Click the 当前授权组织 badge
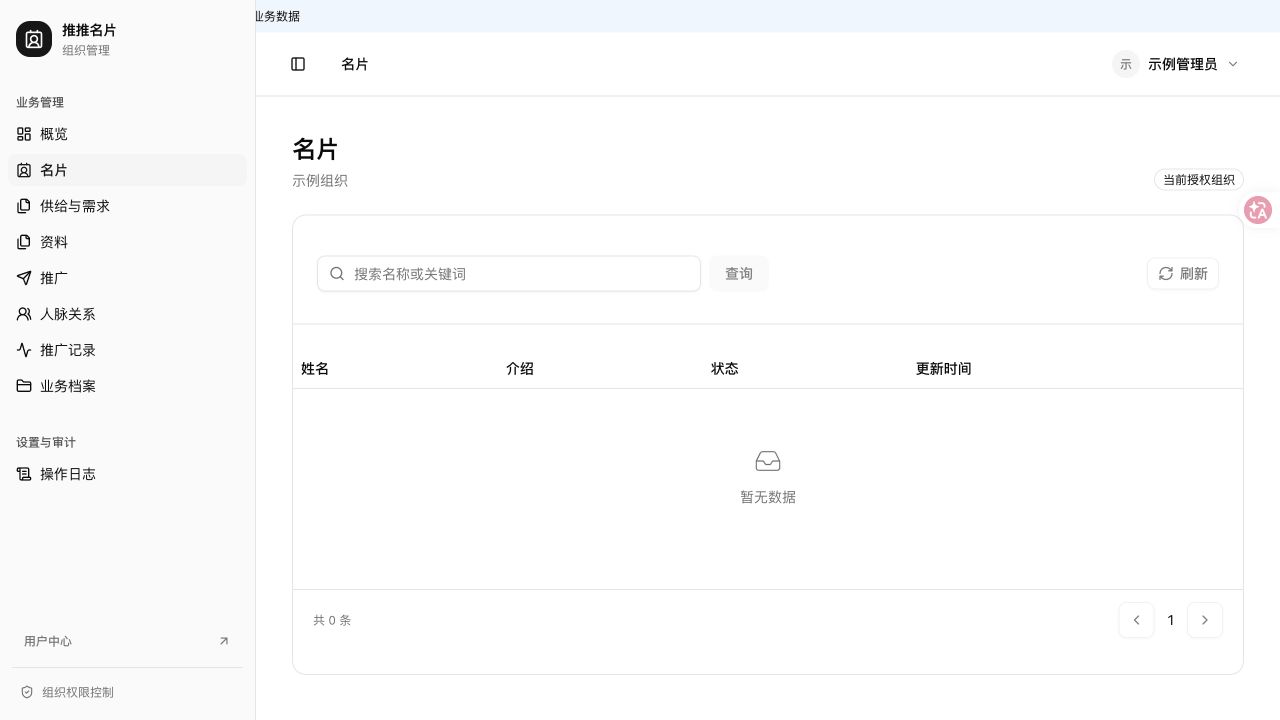 pos(1199,180)
